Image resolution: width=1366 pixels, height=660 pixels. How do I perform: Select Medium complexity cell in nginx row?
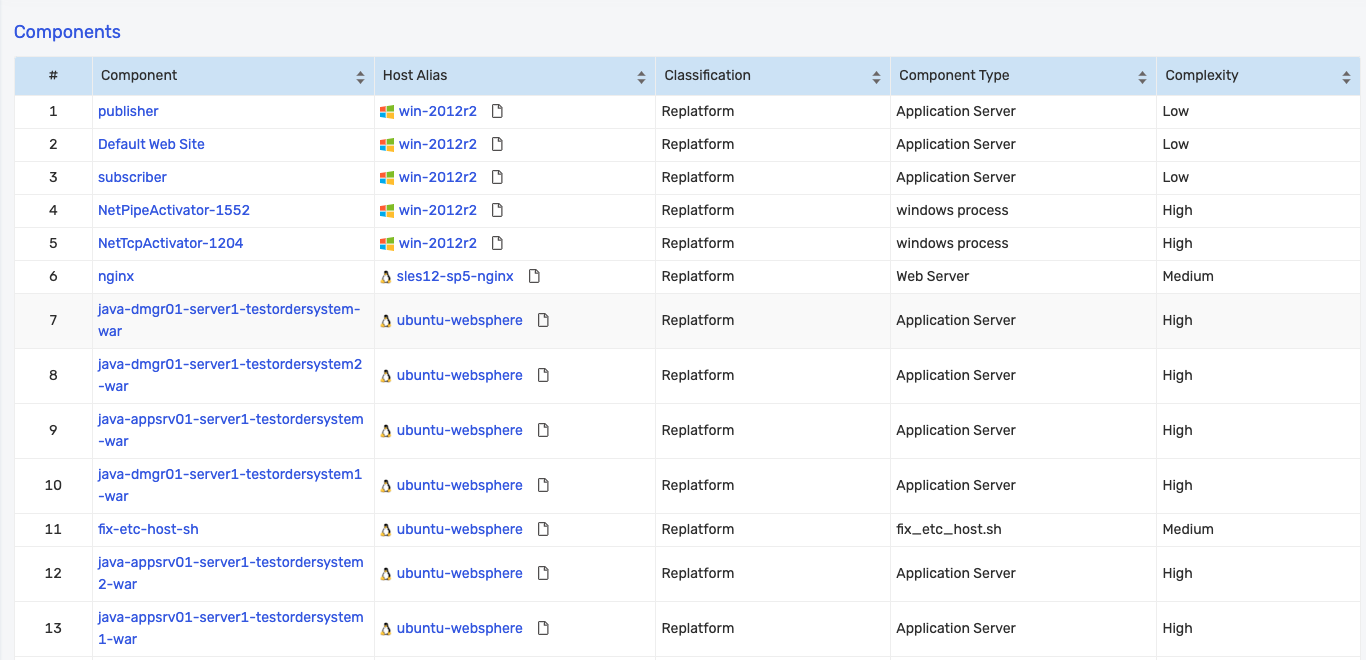(1258, 276)
